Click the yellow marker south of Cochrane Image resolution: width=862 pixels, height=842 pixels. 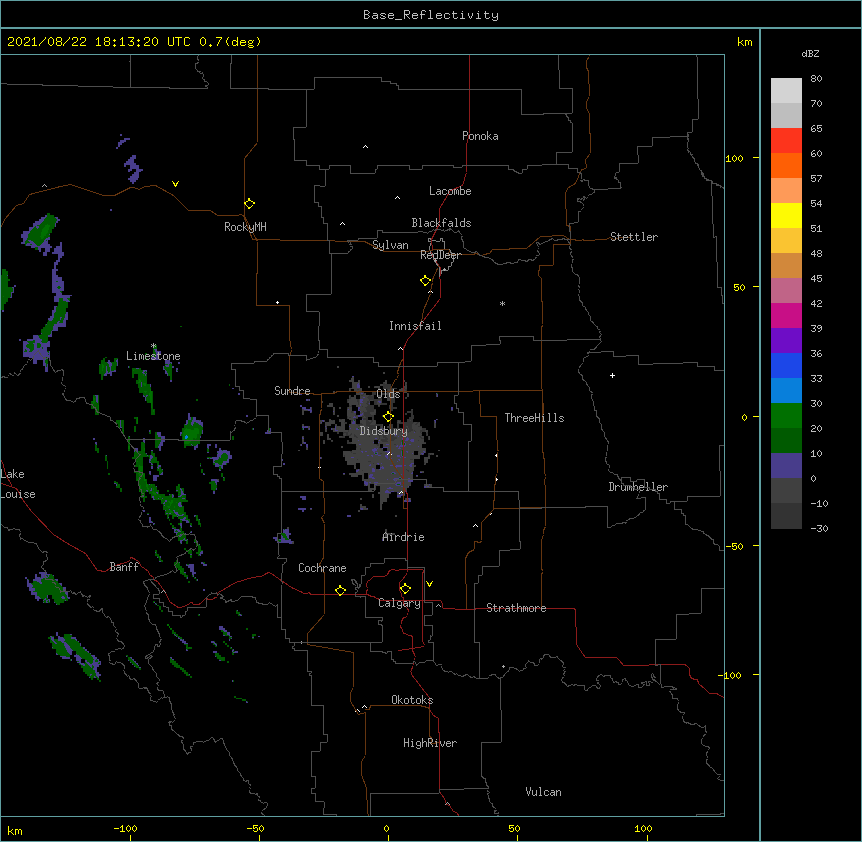340,590
